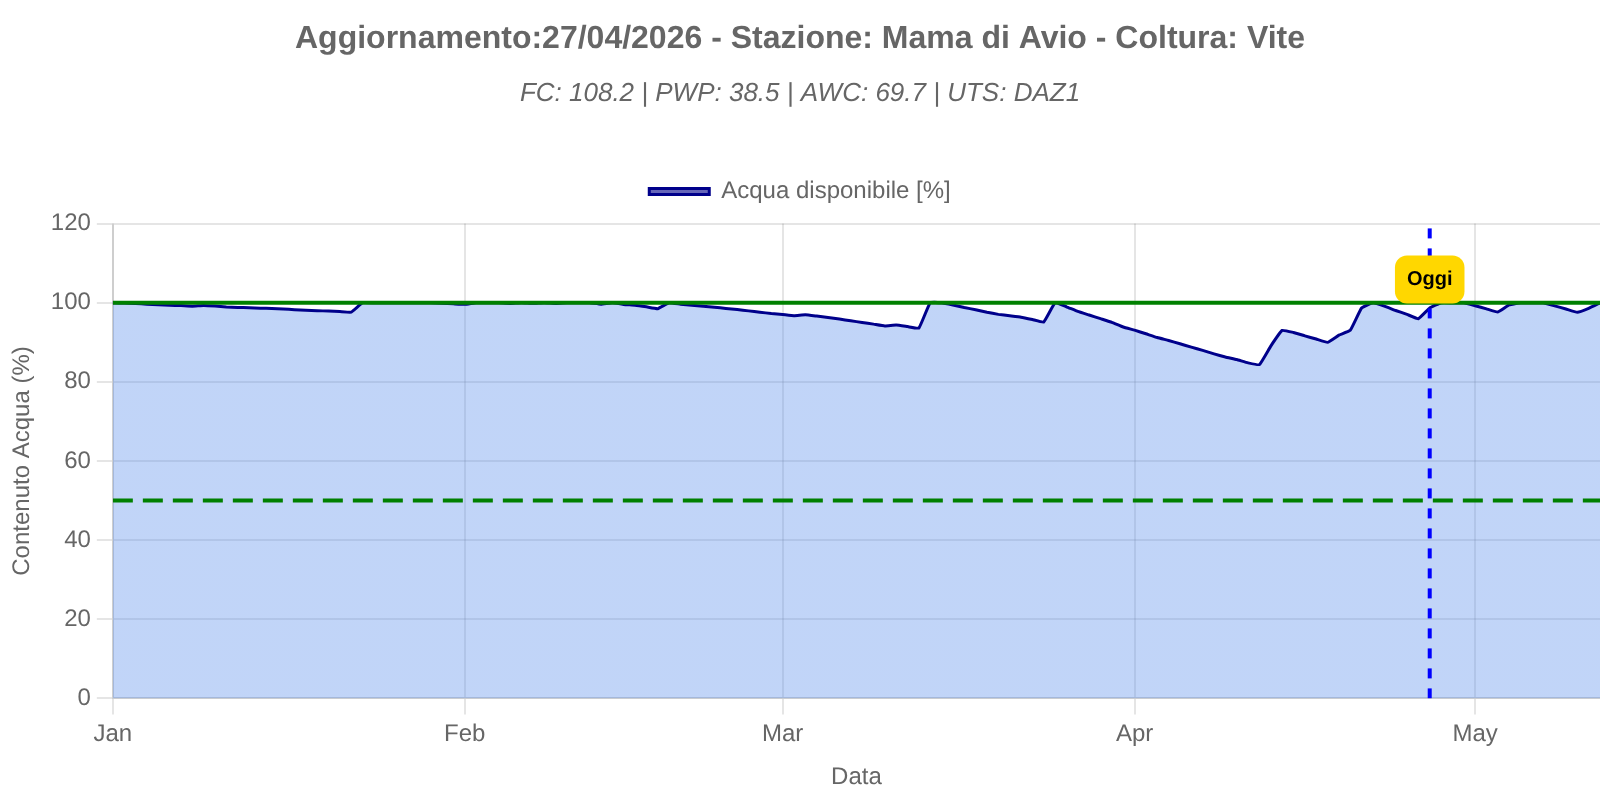This screenshot has width=1600, height=800.
Task: Click the '80' y-axis tick label
Action: click(x=77, y=381)
